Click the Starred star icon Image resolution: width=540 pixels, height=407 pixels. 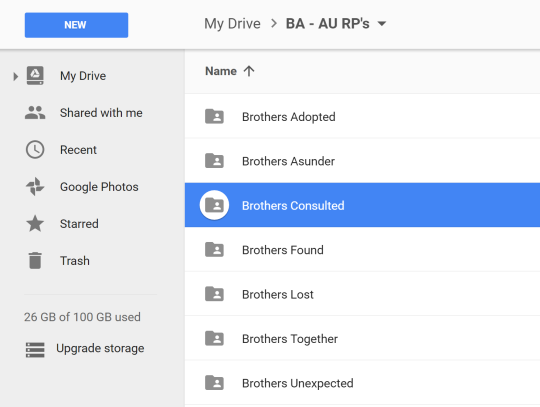[35, 223]
